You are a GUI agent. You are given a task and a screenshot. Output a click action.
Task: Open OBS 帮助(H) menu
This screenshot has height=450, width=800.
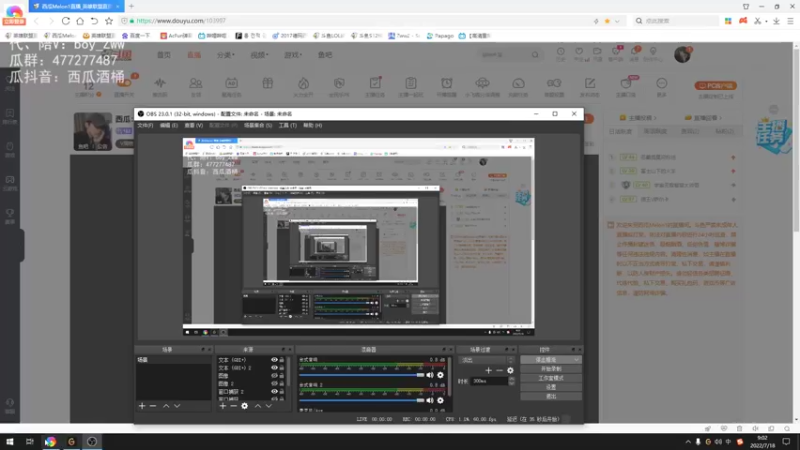pyautogui.click(x=312, y=126)
